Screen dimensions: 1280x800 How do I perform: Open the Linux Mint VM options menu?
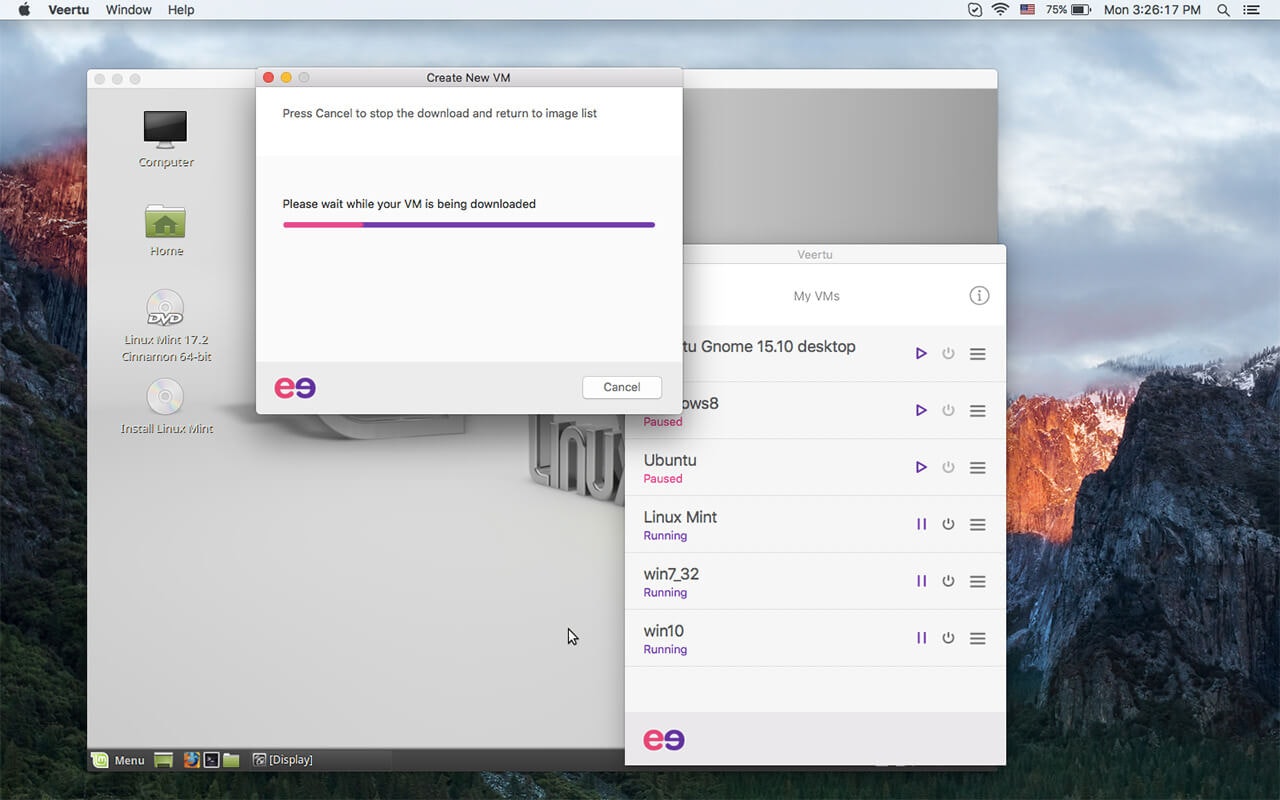pyautogui.click(x=978, y=524)
